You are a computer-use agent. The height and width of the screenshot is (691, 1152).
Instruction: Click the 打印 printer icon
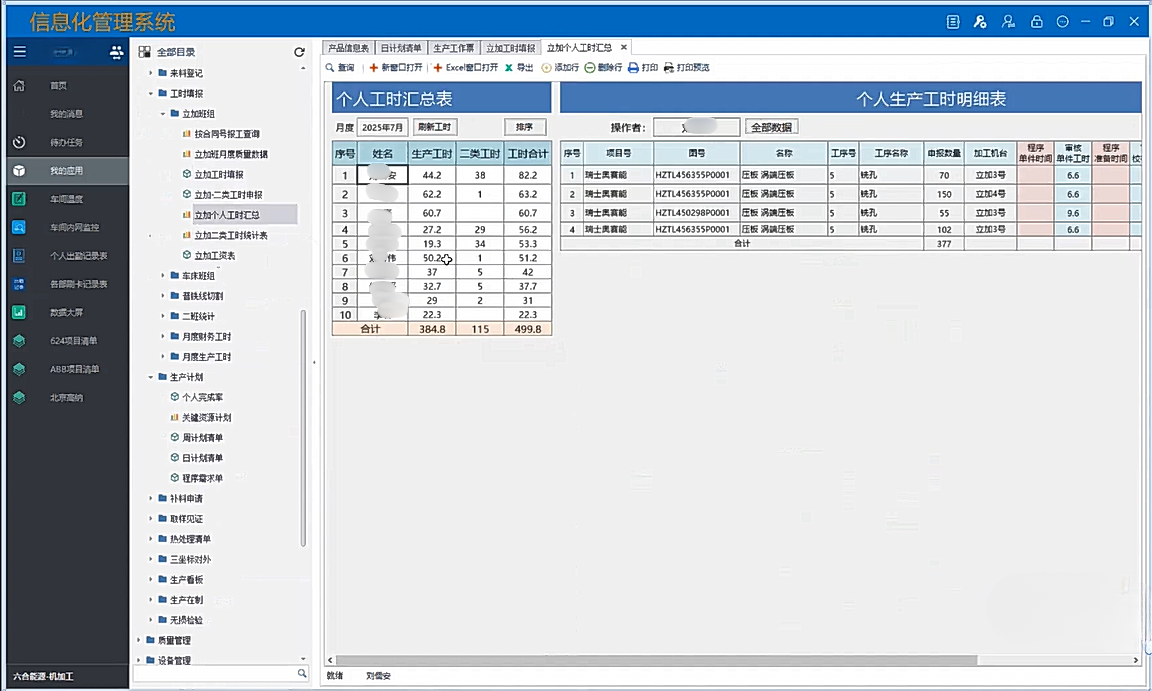point(633,68)
